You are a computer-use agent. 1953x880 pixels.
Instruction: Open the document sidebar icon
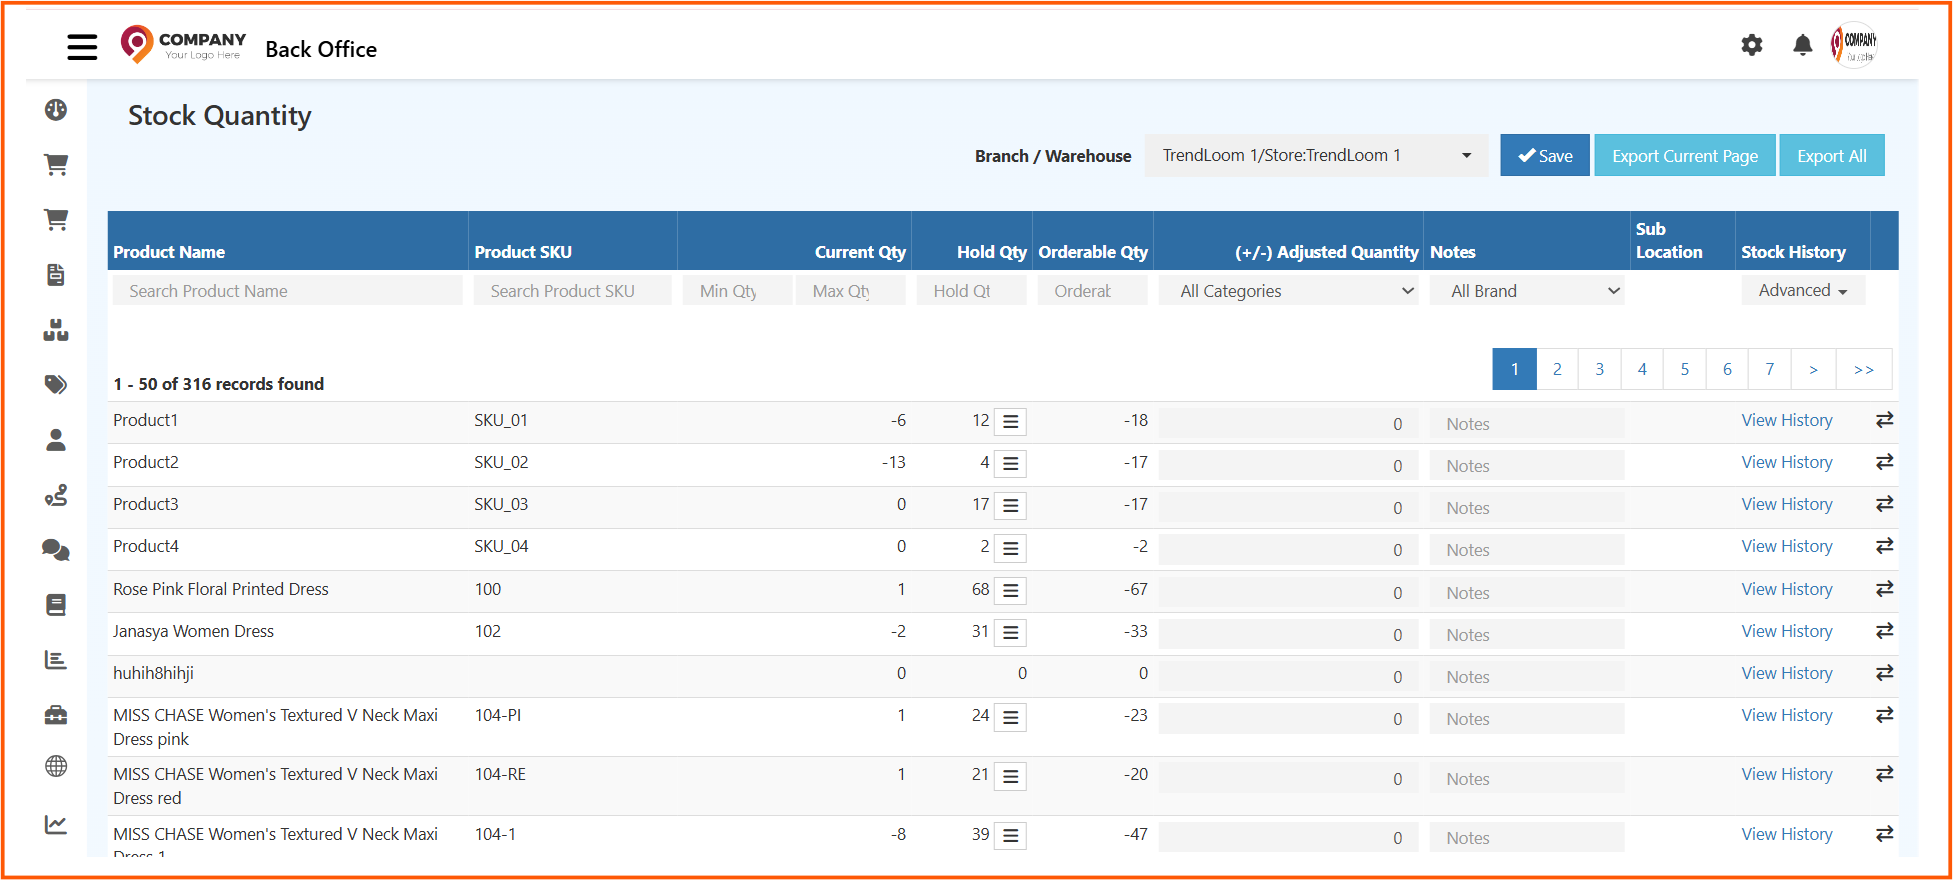point(56,275)
